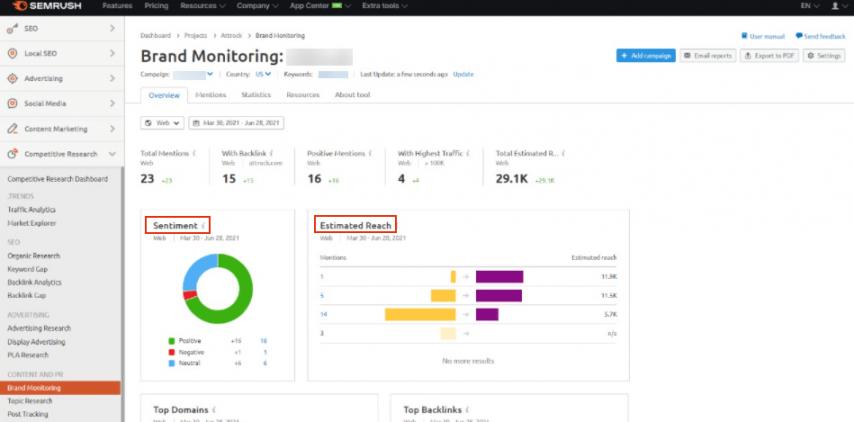The width and height of the screenshot is (854, 422).
Task: Select Brand Monitoring in sidebar
Action: pos(60,388)
